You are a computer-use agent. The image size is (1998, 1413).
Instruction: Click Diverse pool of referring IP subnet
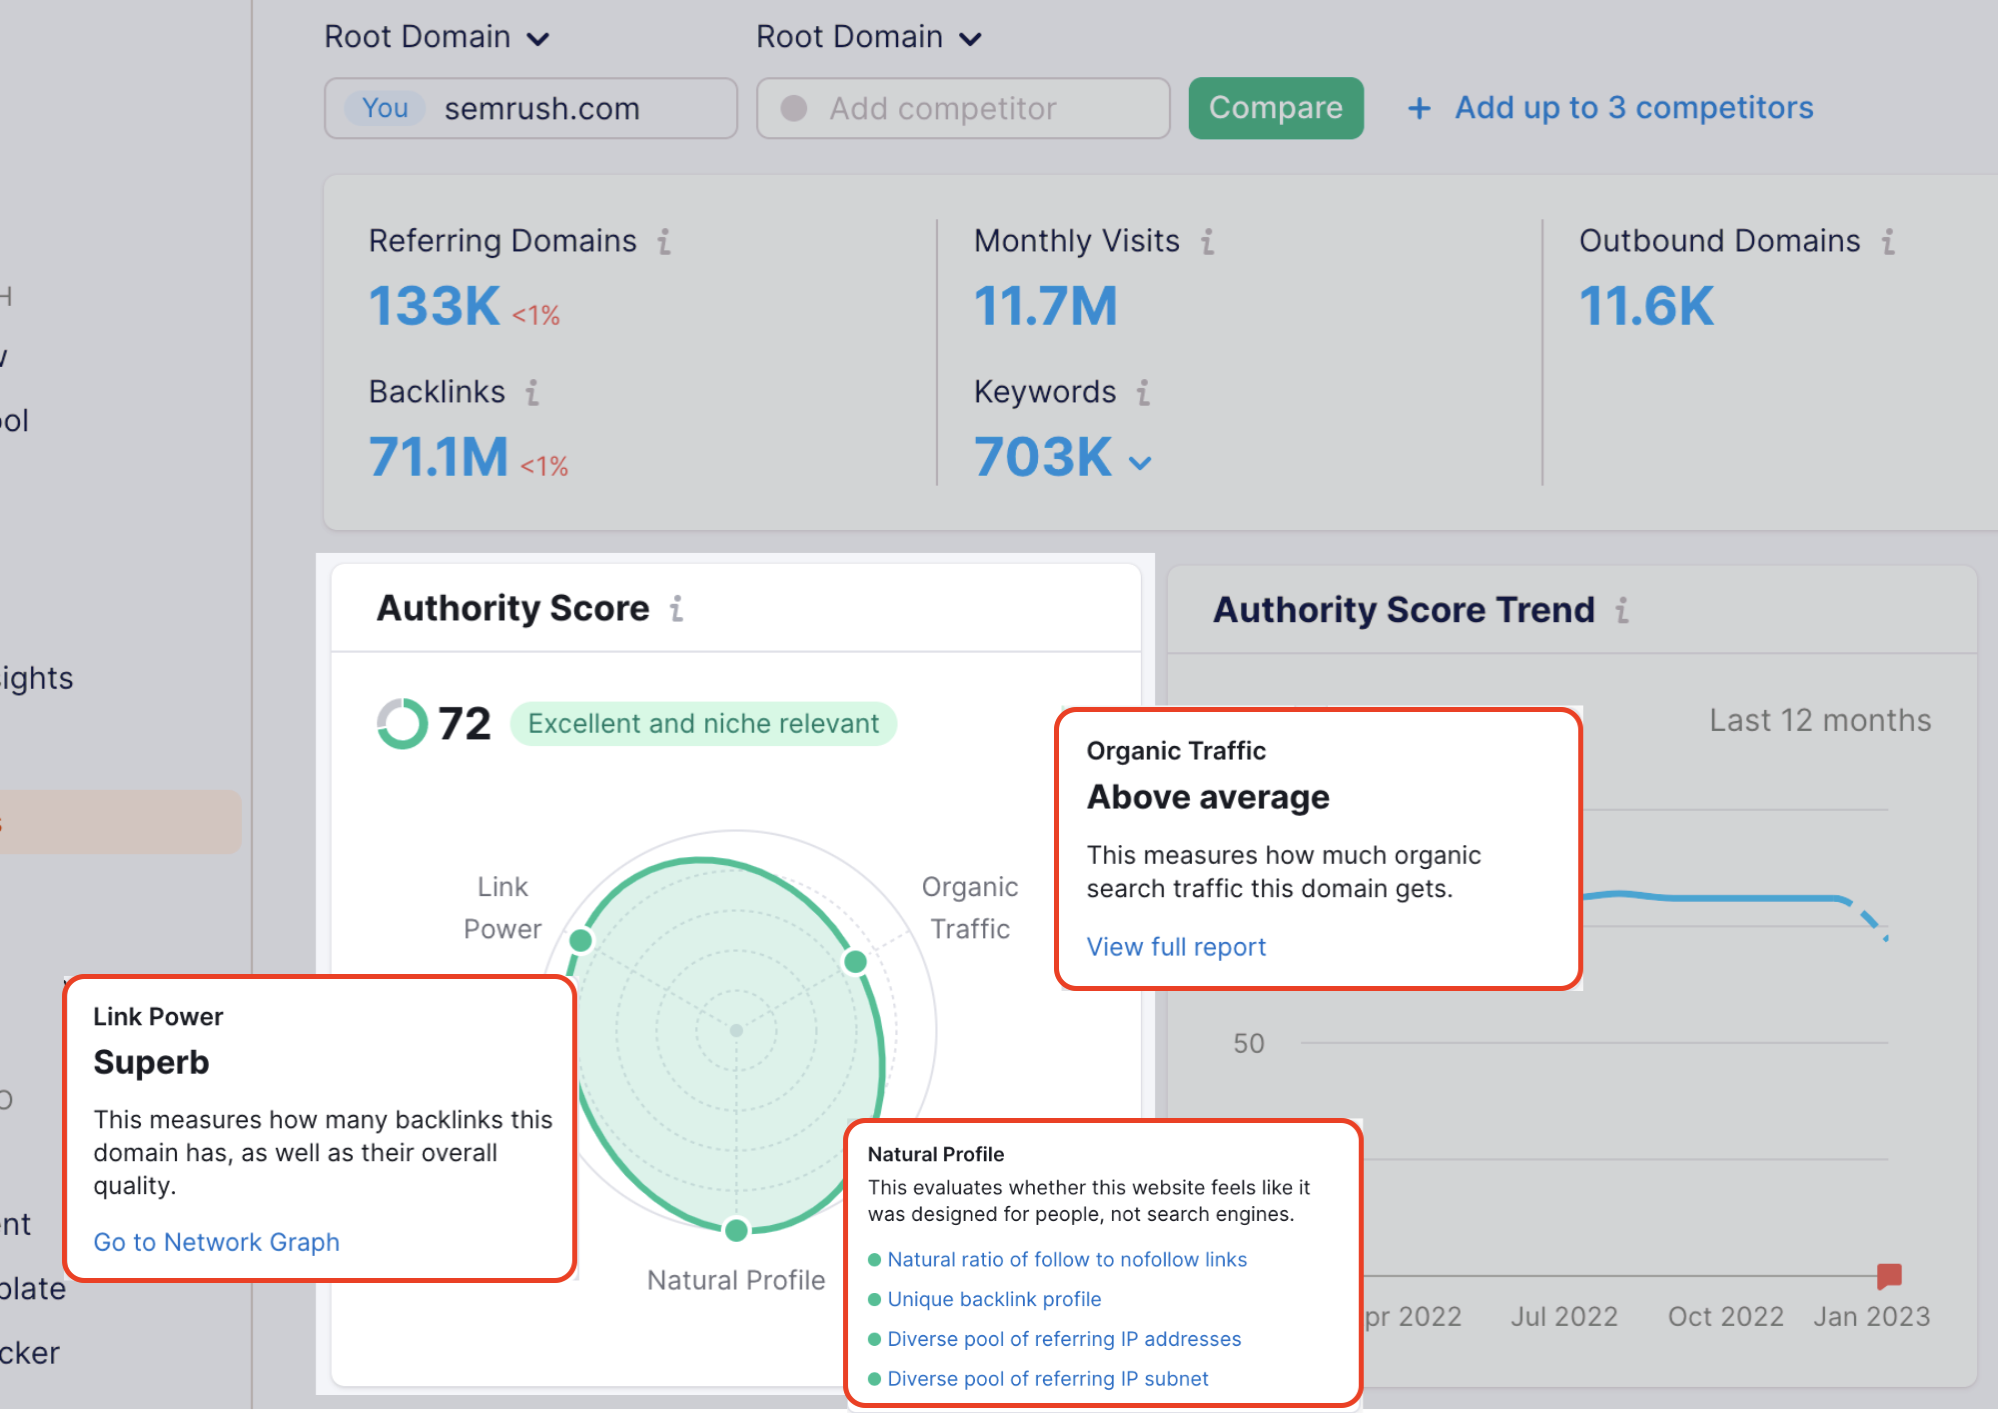tap(1048, 1379)
